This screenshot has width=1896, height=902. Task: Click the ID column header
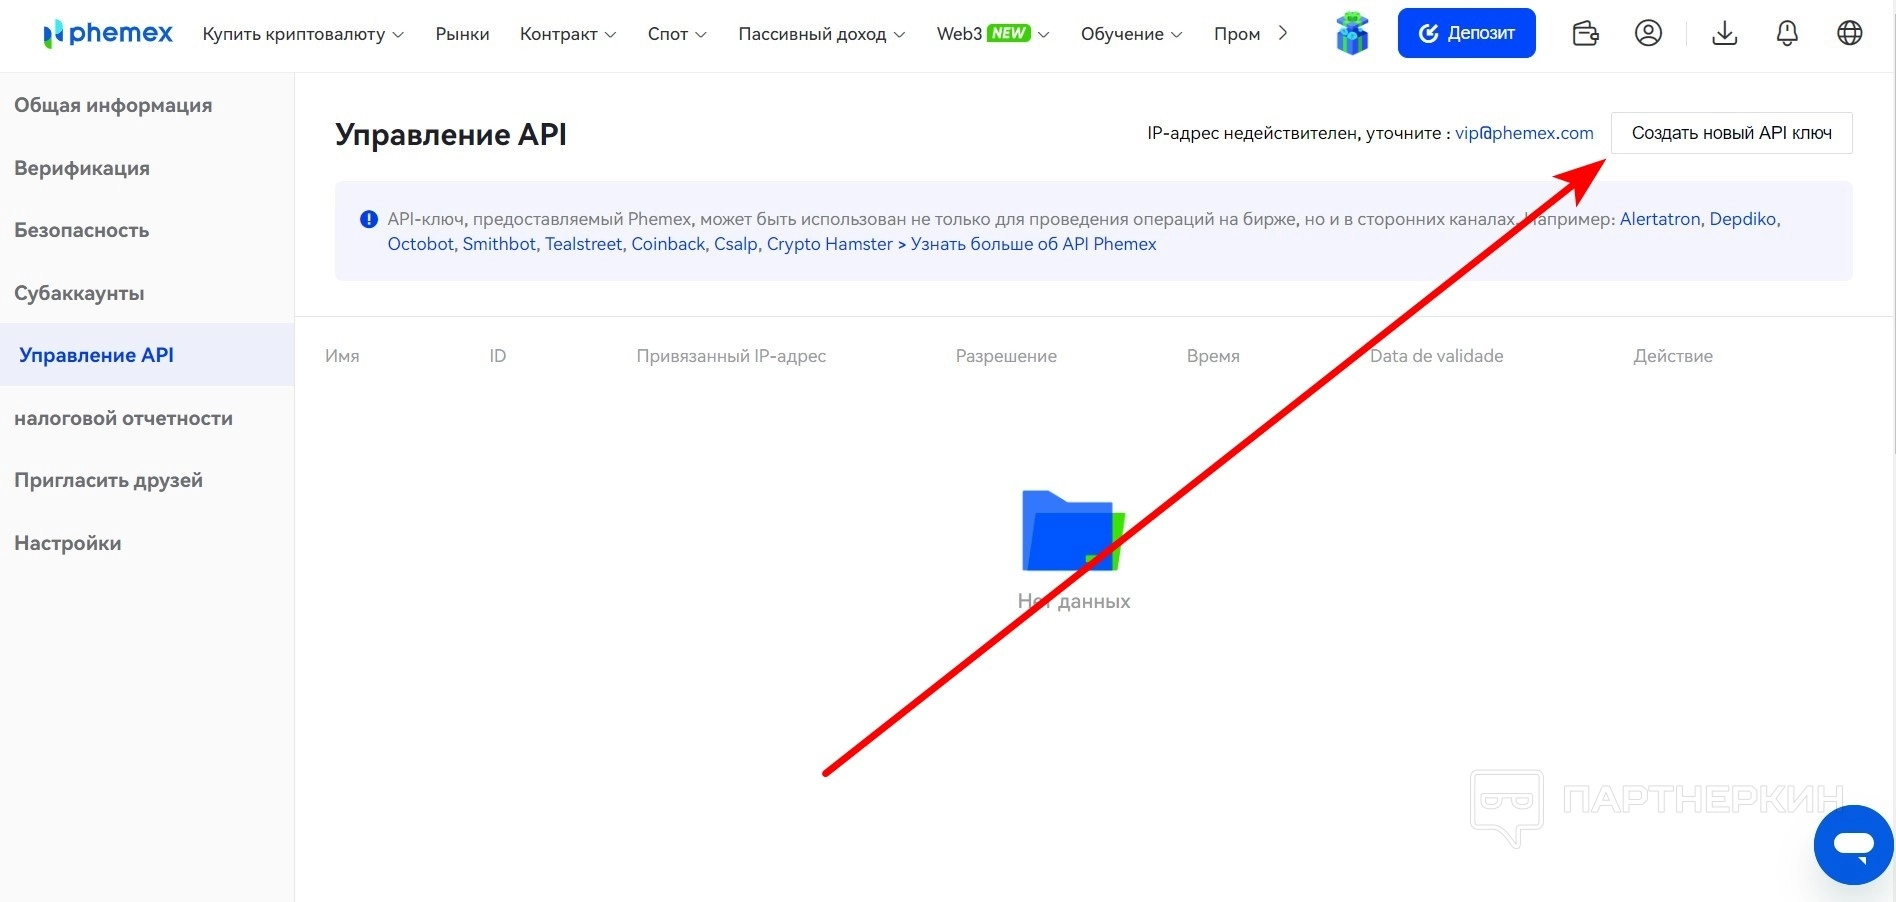point(498,356)
